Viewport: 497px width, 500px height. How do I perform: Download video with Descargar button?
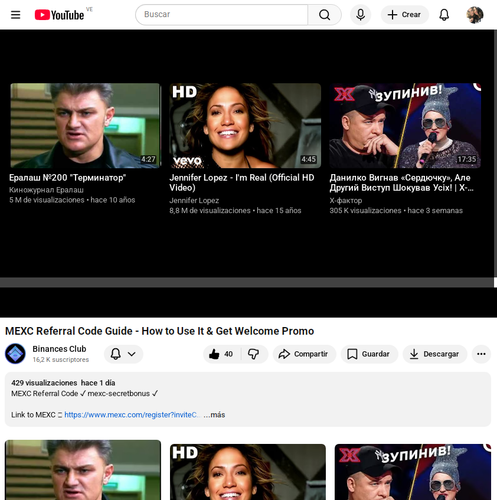point(435,354)
